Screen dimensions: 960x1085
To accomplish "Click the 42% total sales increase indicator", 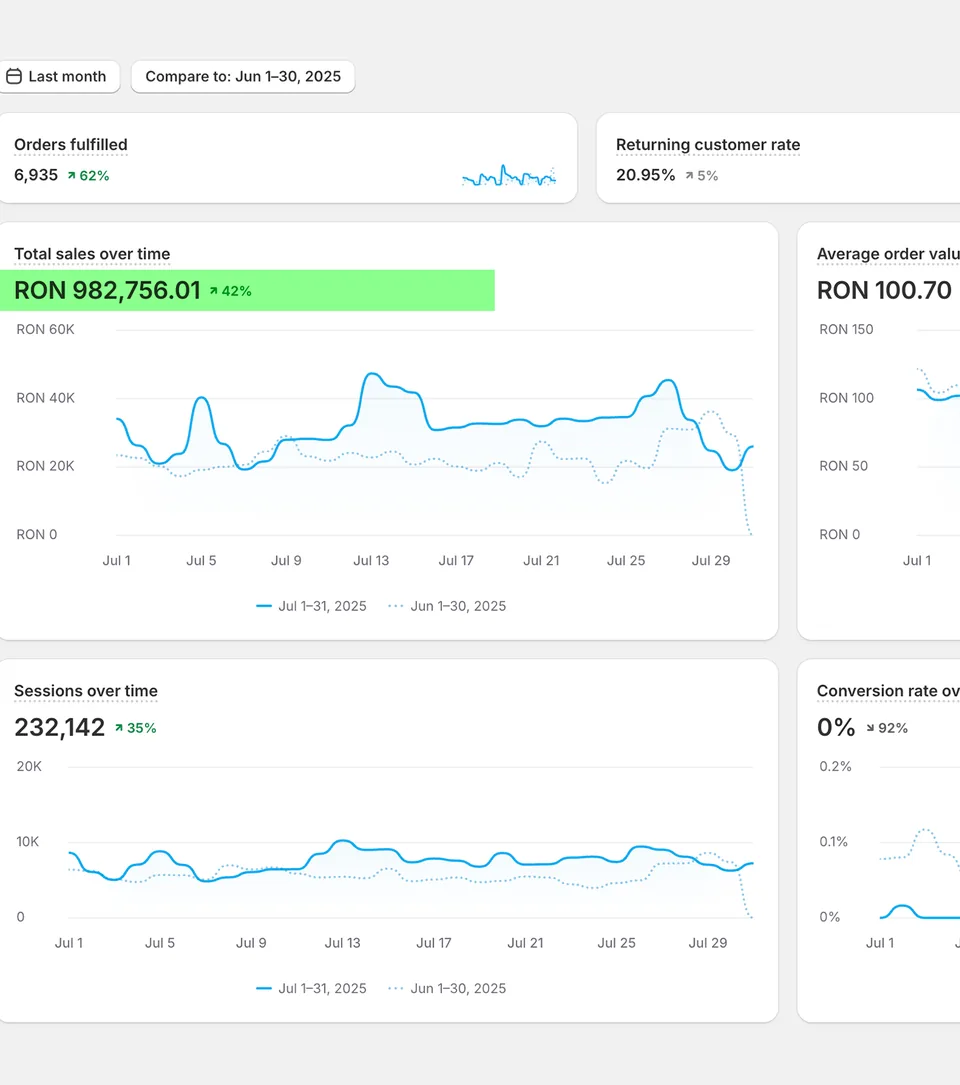I will point(230,291).
